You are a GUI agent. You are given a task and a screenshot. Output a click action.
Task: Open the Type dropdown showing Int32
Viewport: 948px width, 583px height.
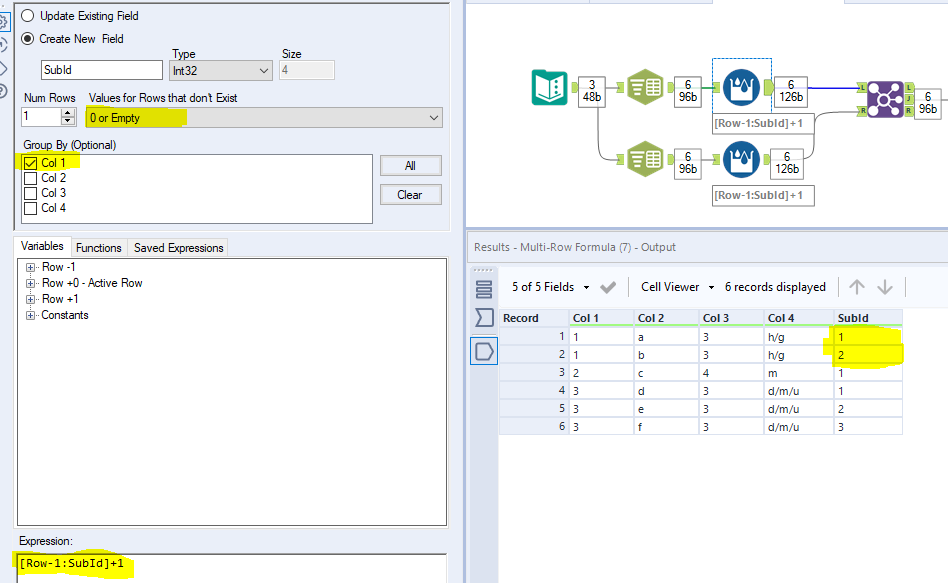click(221, 70)
